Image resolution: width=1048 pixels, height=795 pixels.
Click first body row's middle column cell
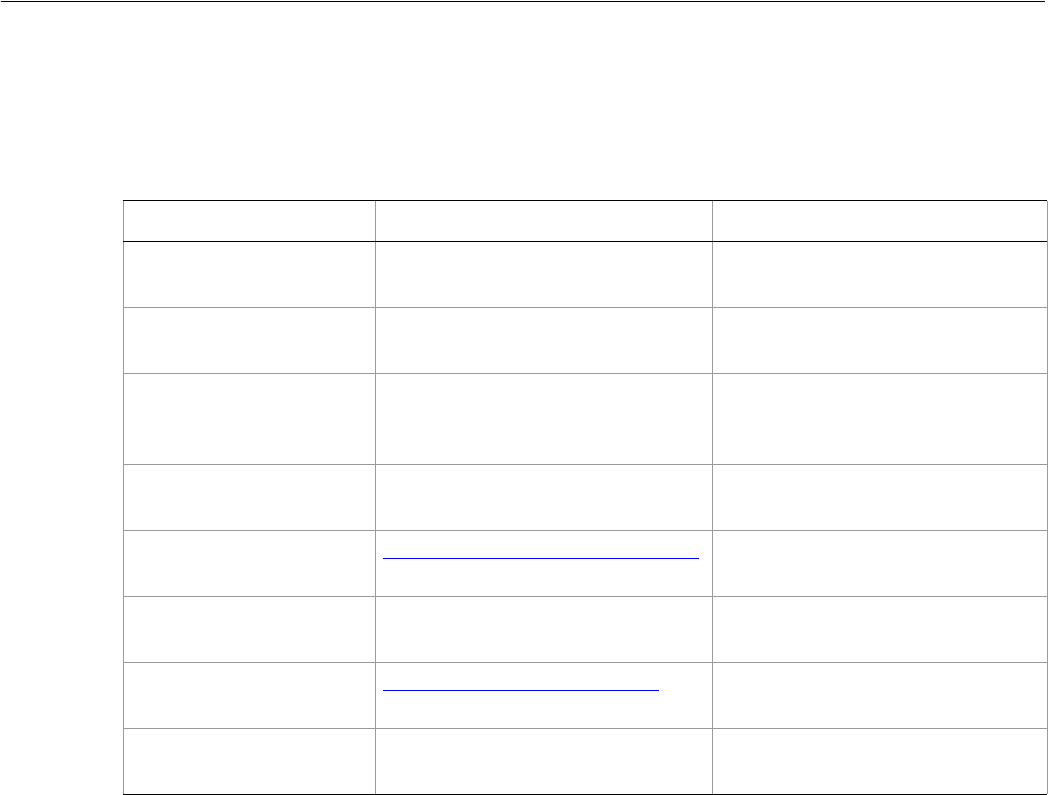[543, 274]
